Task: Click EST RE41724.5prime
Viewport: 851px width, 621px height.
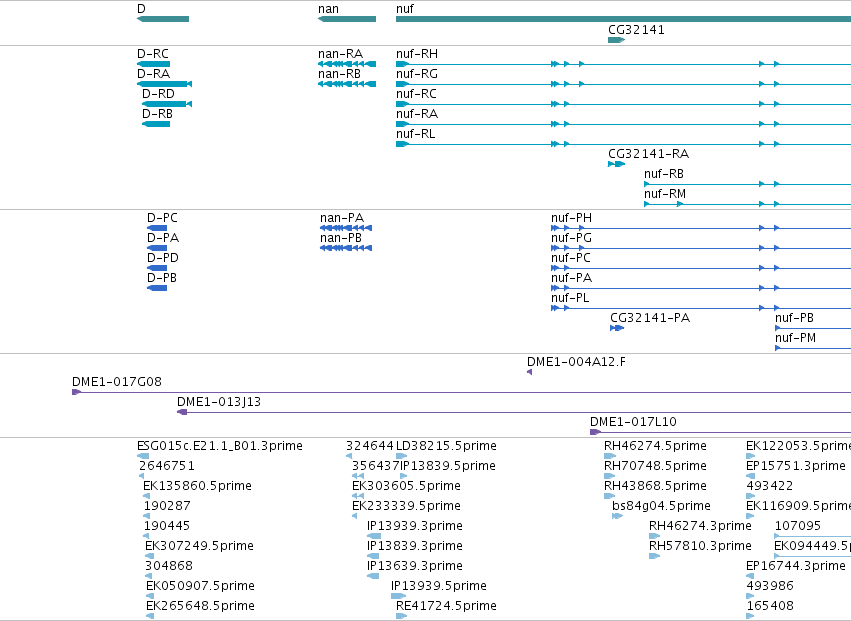Action: (x=402, y=616)
